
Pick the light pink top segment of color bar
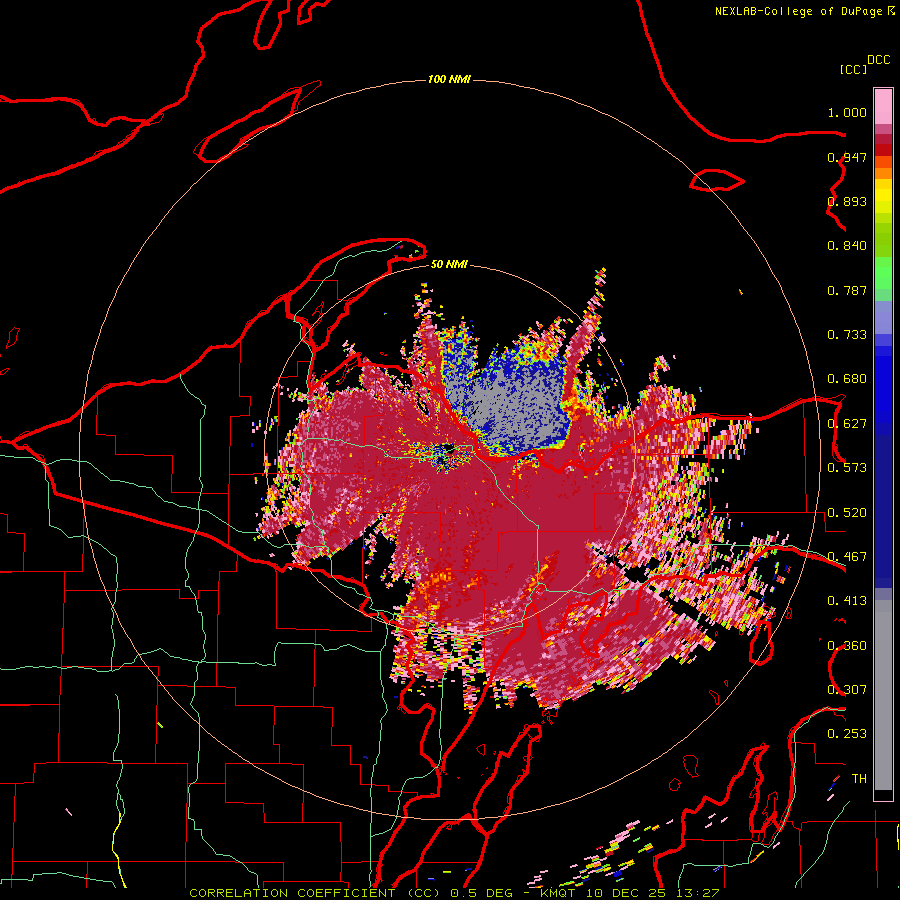(x=883, y=107)
